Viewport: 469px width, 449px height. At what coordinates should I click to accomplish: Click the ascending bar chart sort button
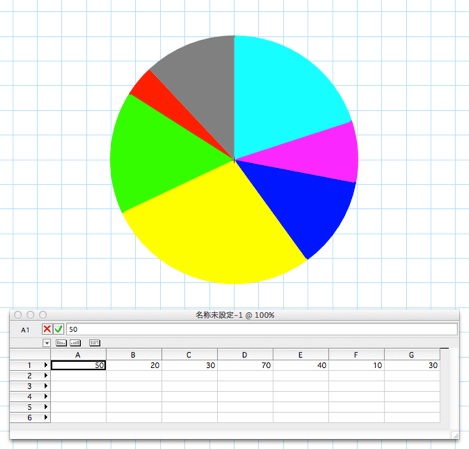click(75, 342)
